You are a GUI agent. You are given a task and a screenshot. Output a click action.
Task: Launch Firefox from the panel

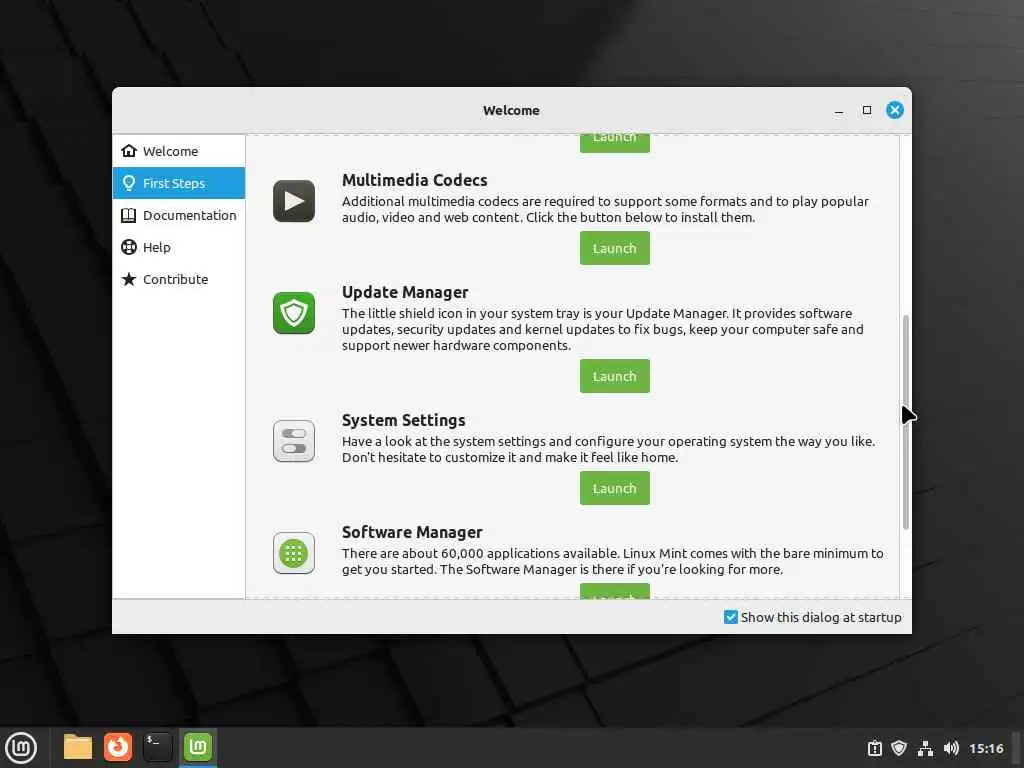(118, 747)
